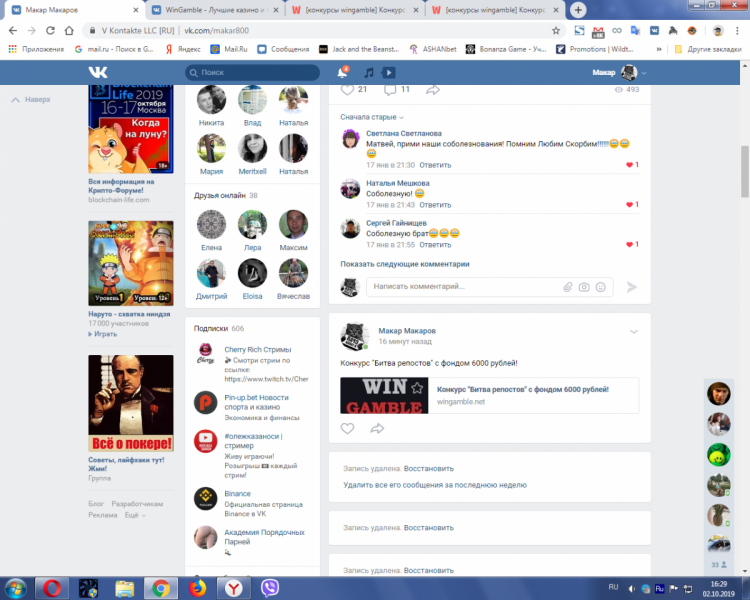Open the emoji smiley picker
The width and height of the screenshot is (750, 600).
coord(601,287)
